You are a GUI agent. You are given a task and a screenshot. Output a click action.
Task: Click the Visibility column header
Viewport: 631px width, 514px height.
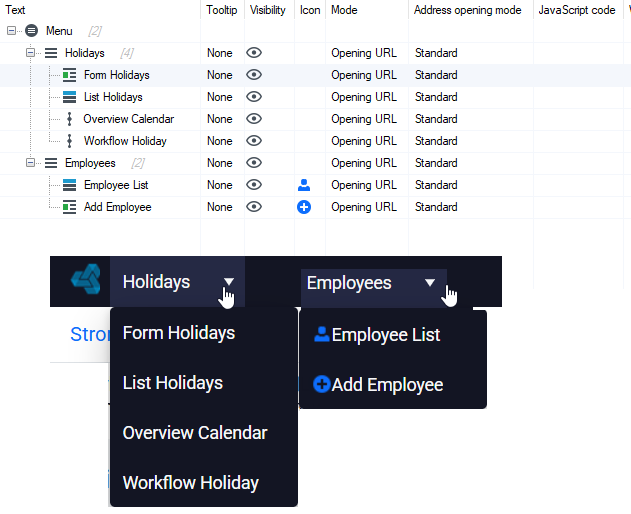[x=268, y=10]
